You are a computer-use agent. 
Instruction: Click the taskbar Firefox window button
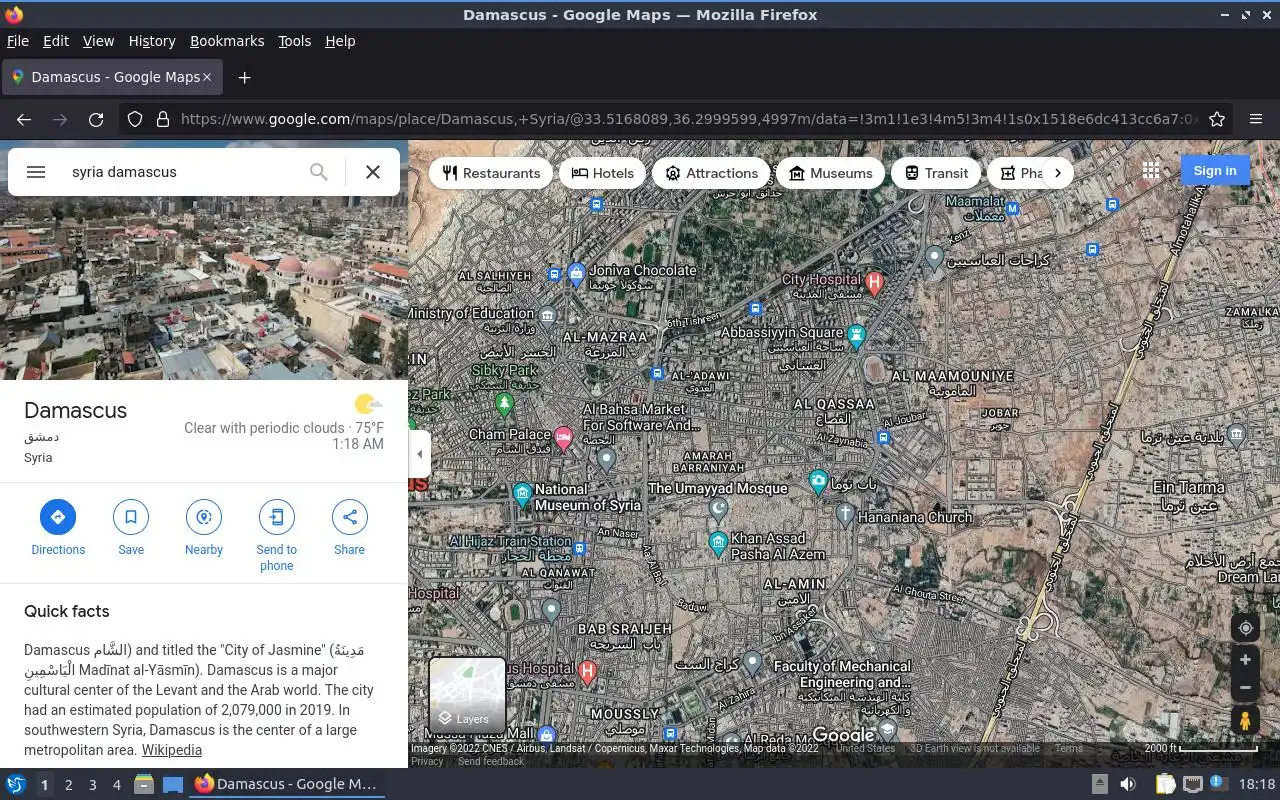click(x=286, y=784)
